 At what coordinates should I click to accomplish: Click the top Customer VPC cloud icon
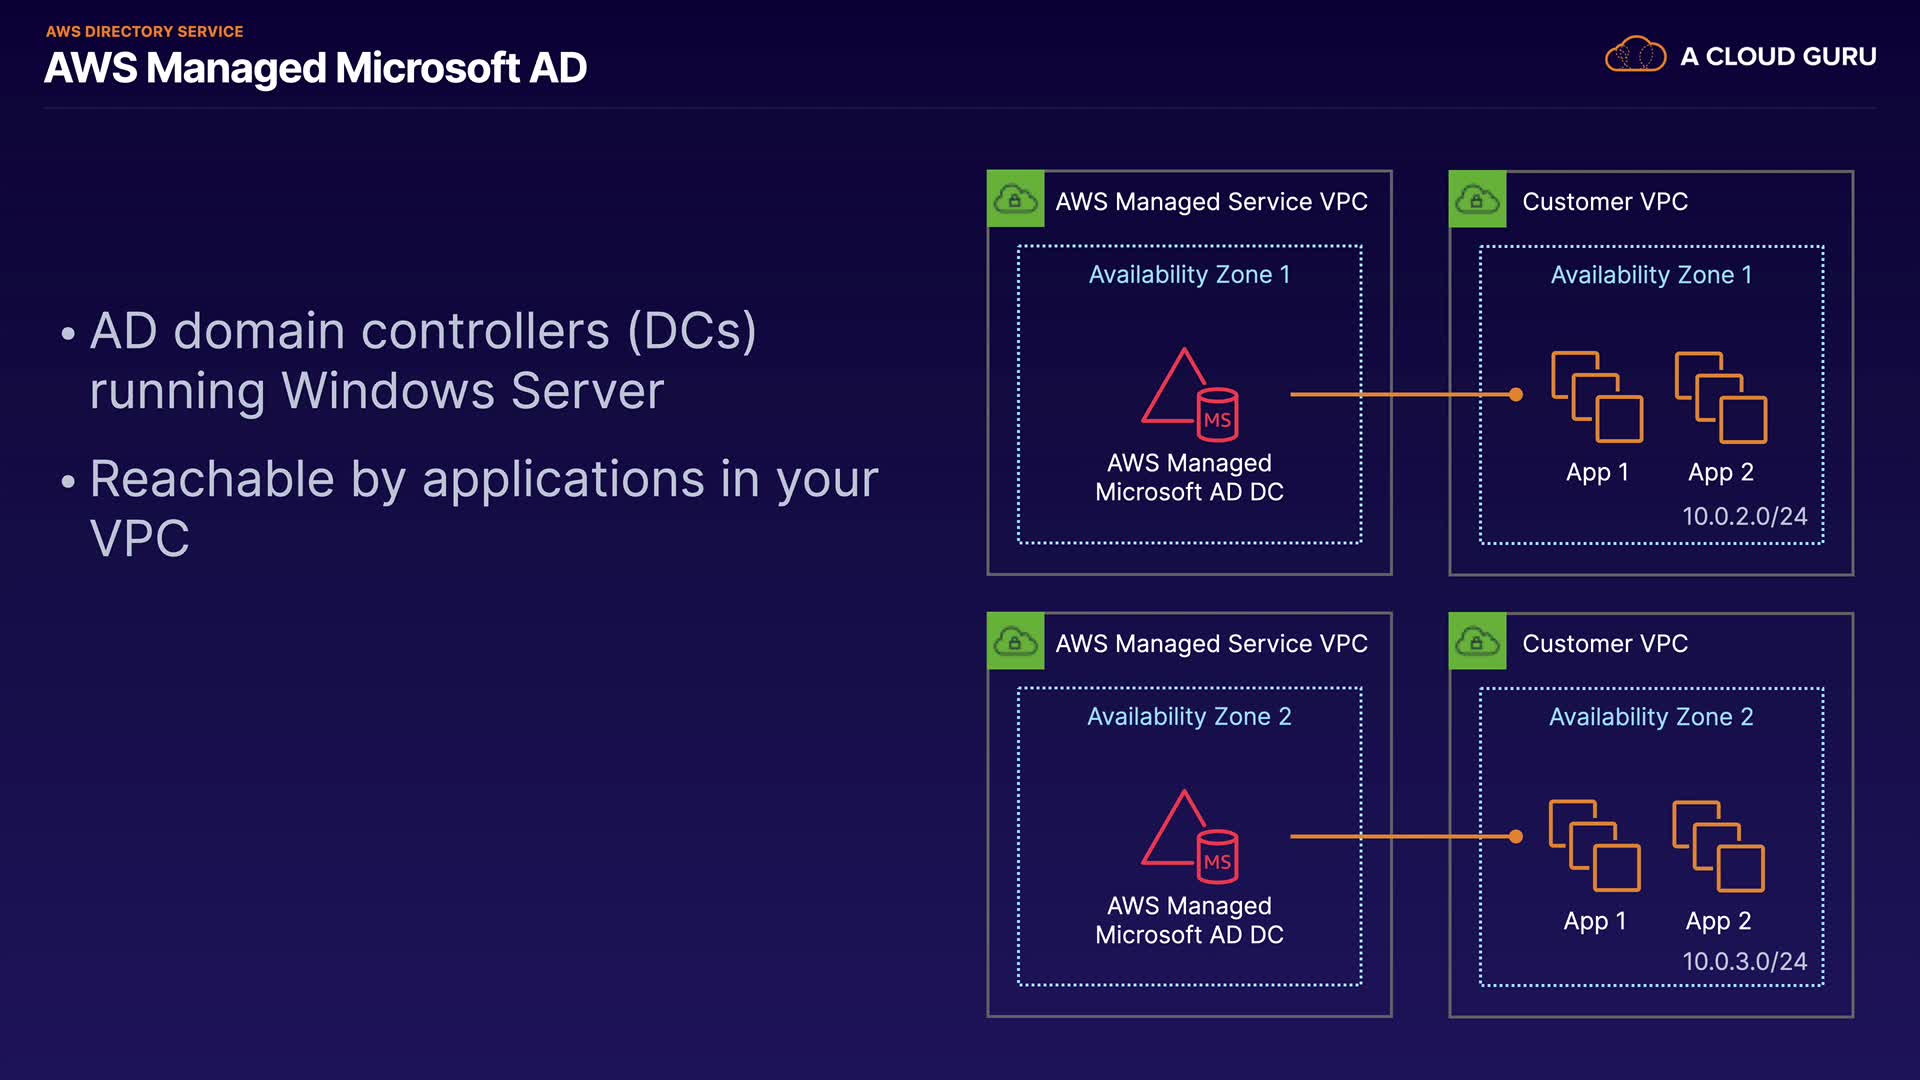pos(1477,200)
